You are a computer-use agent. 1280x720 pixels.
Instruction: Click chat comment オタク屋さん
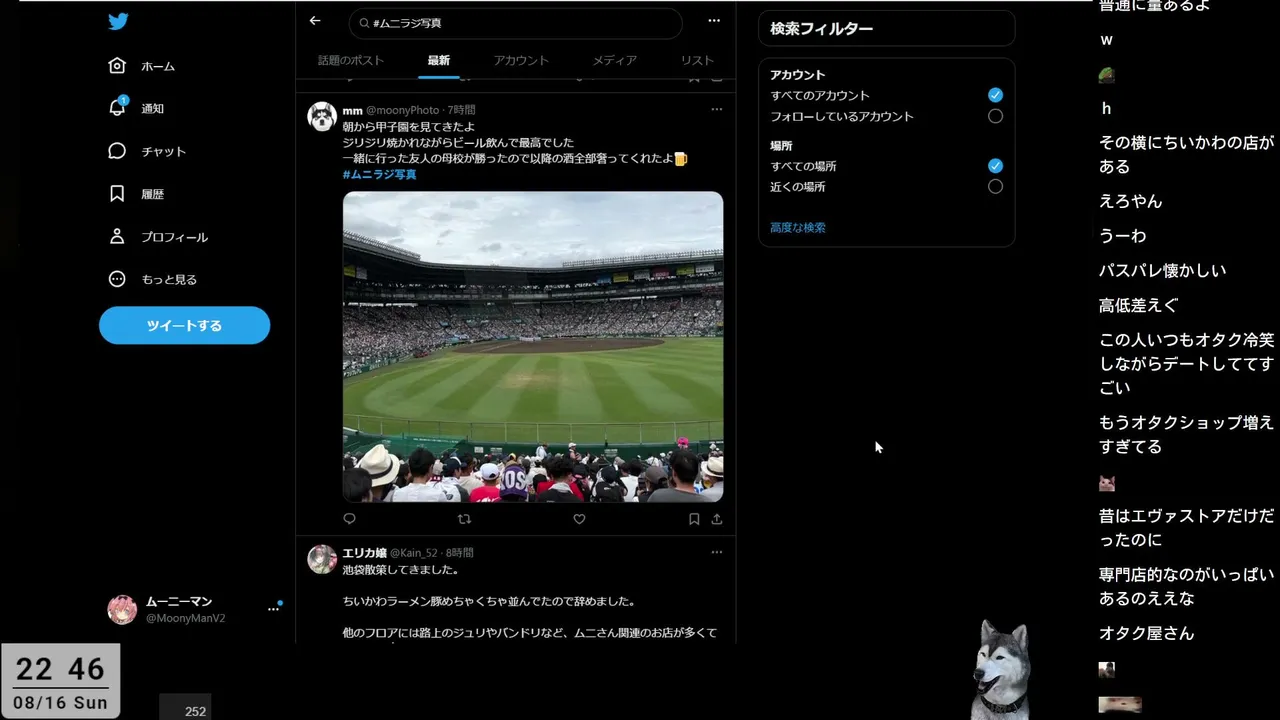[1146, 633]
